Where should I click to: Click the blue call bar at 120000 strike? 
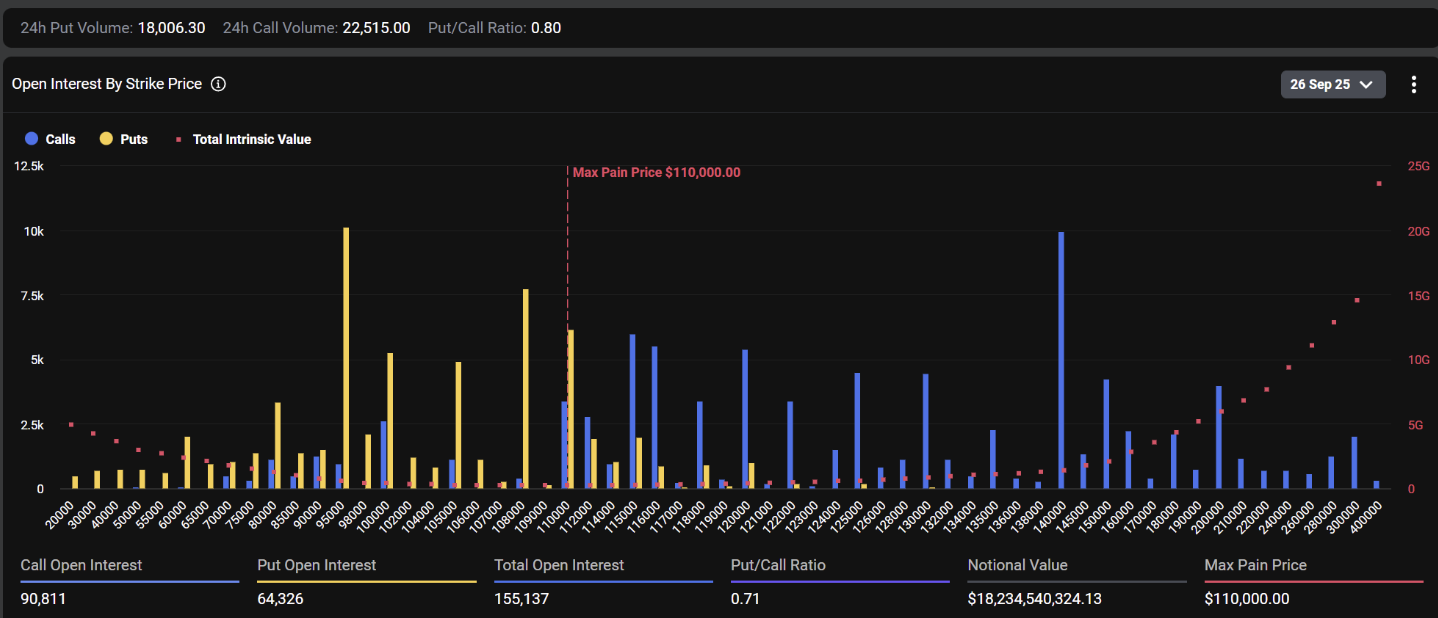point(745,419)
